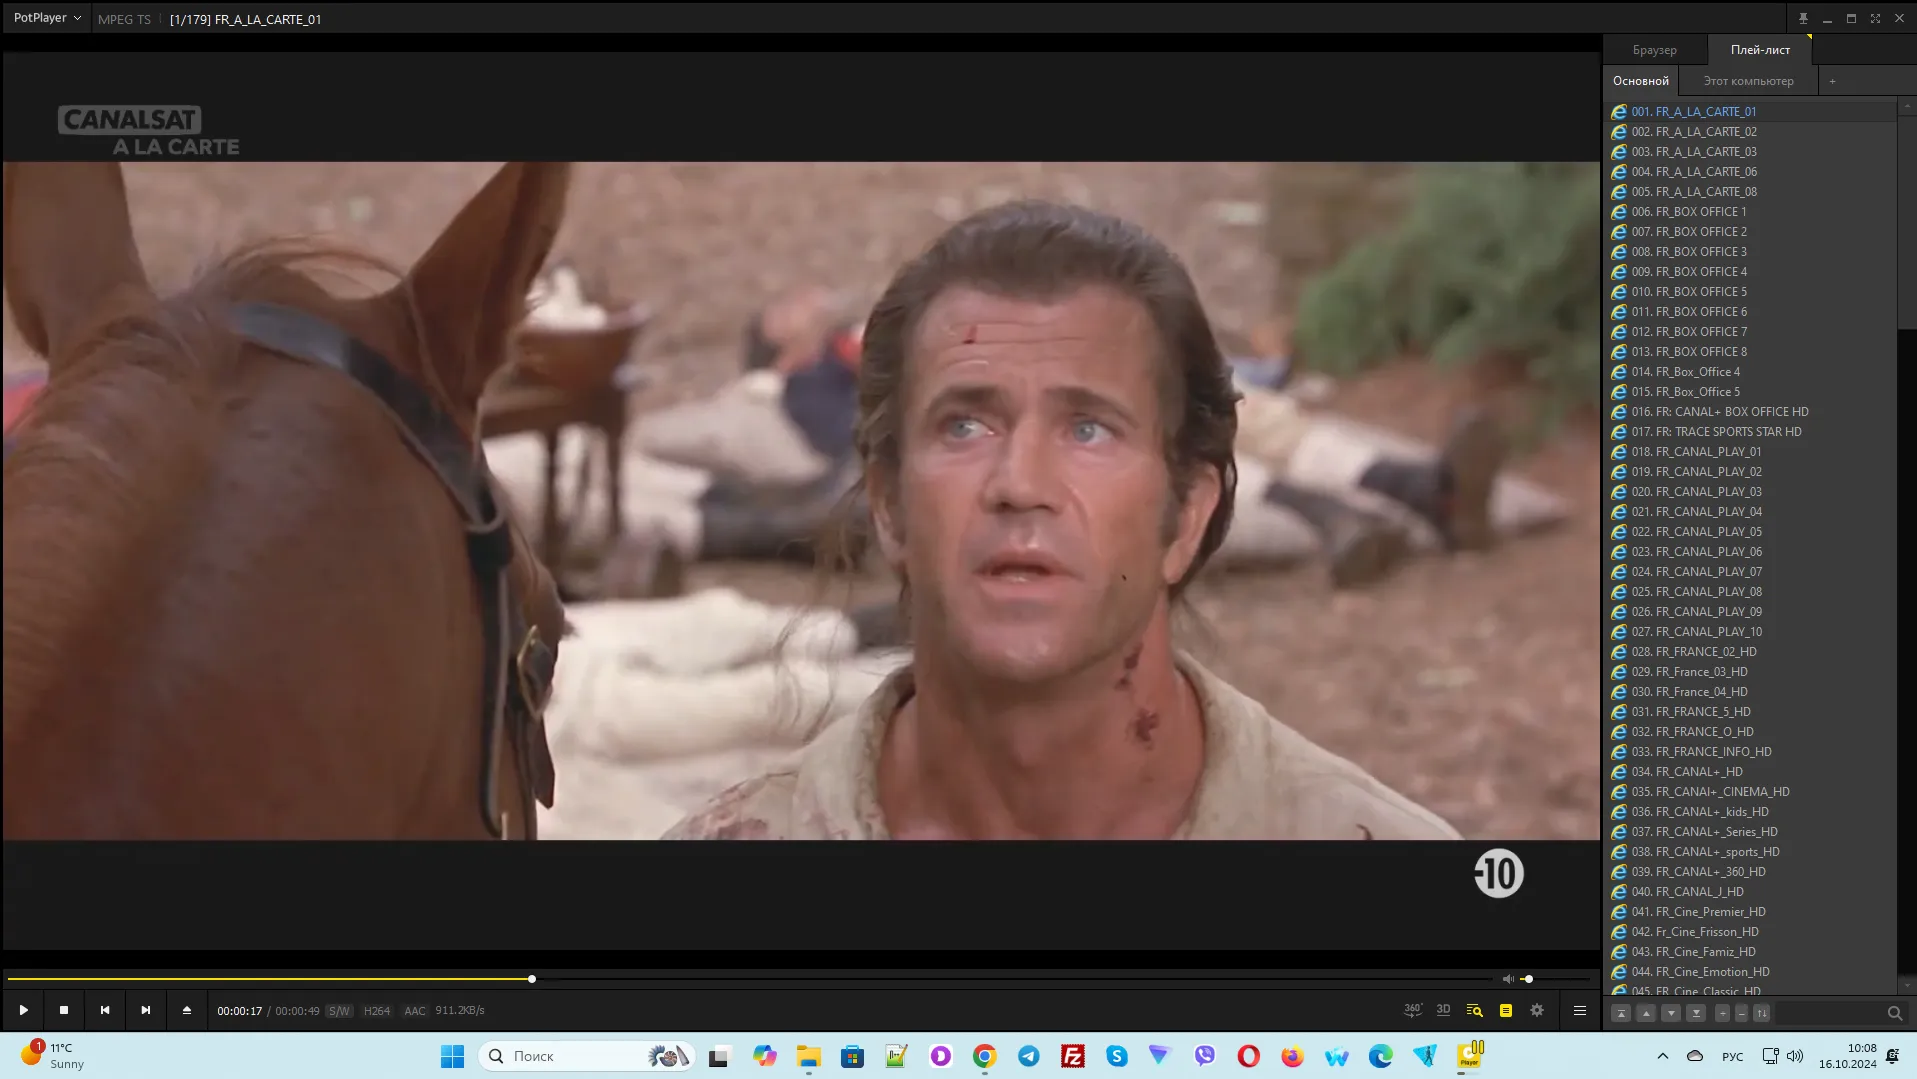Click the playlist scrollbar down arrow
Screen dimensions: 1917x1079
1907,986
